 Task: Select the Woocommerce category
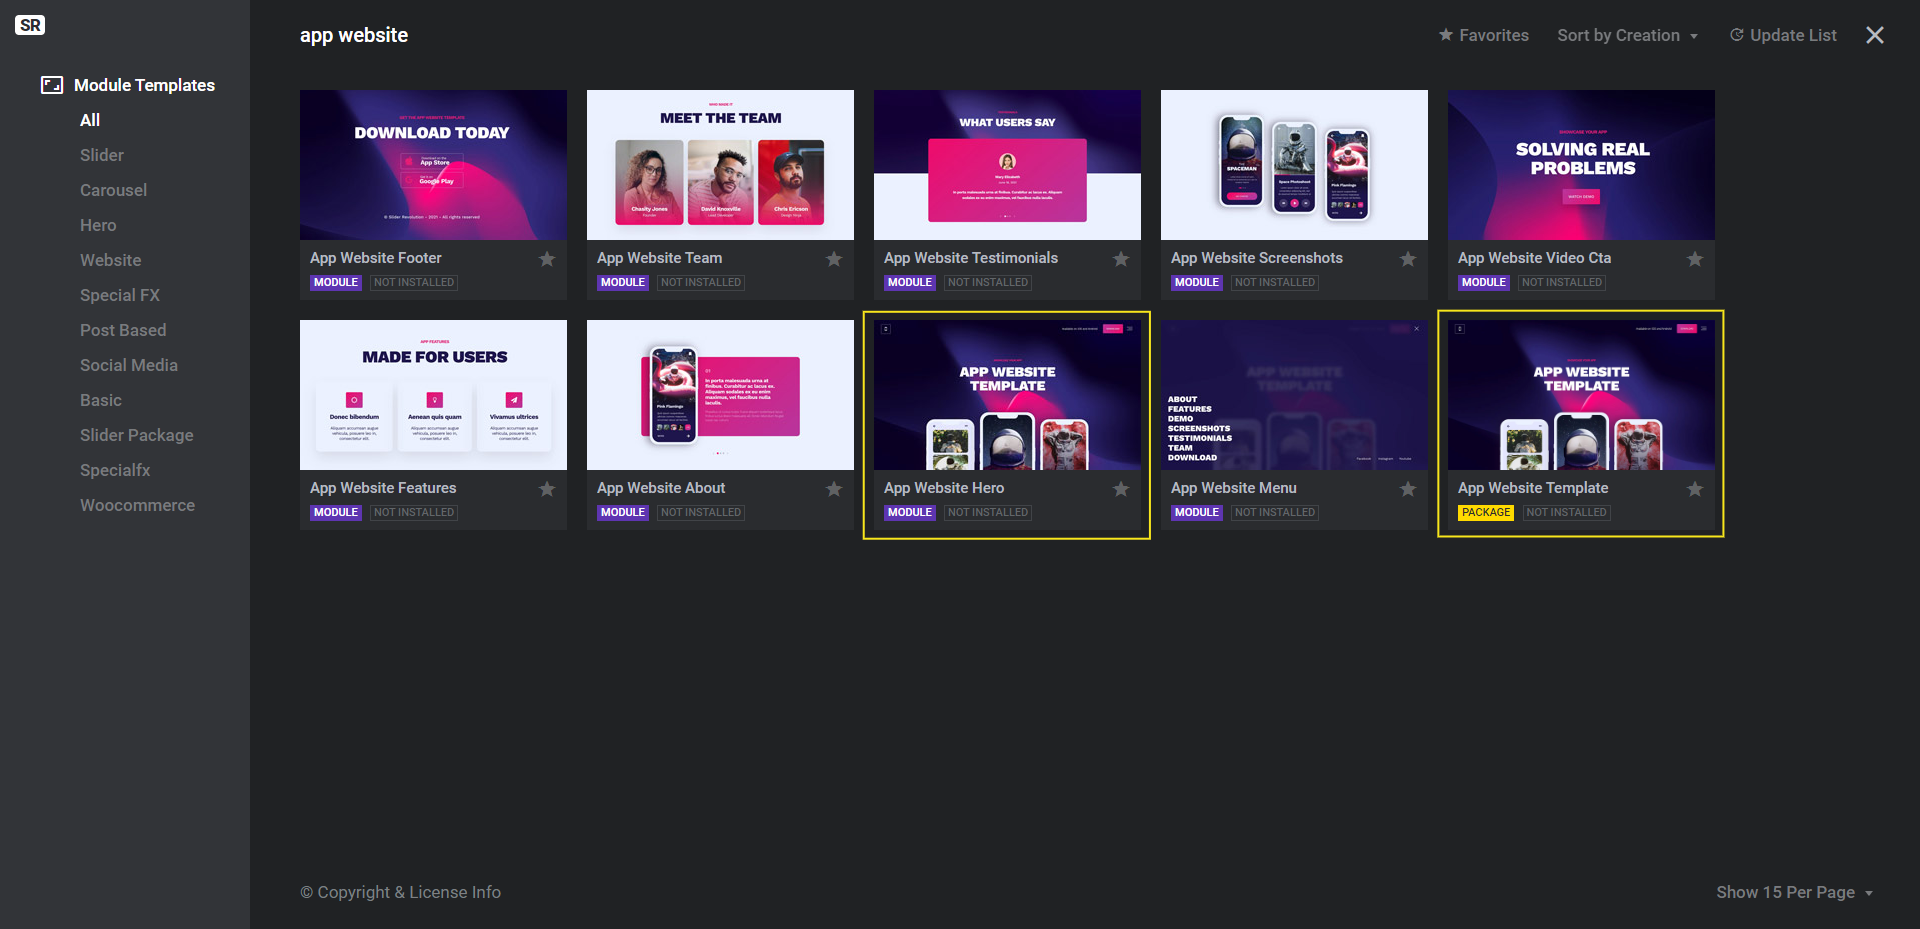pyautogui.click(x=138, y=505)
